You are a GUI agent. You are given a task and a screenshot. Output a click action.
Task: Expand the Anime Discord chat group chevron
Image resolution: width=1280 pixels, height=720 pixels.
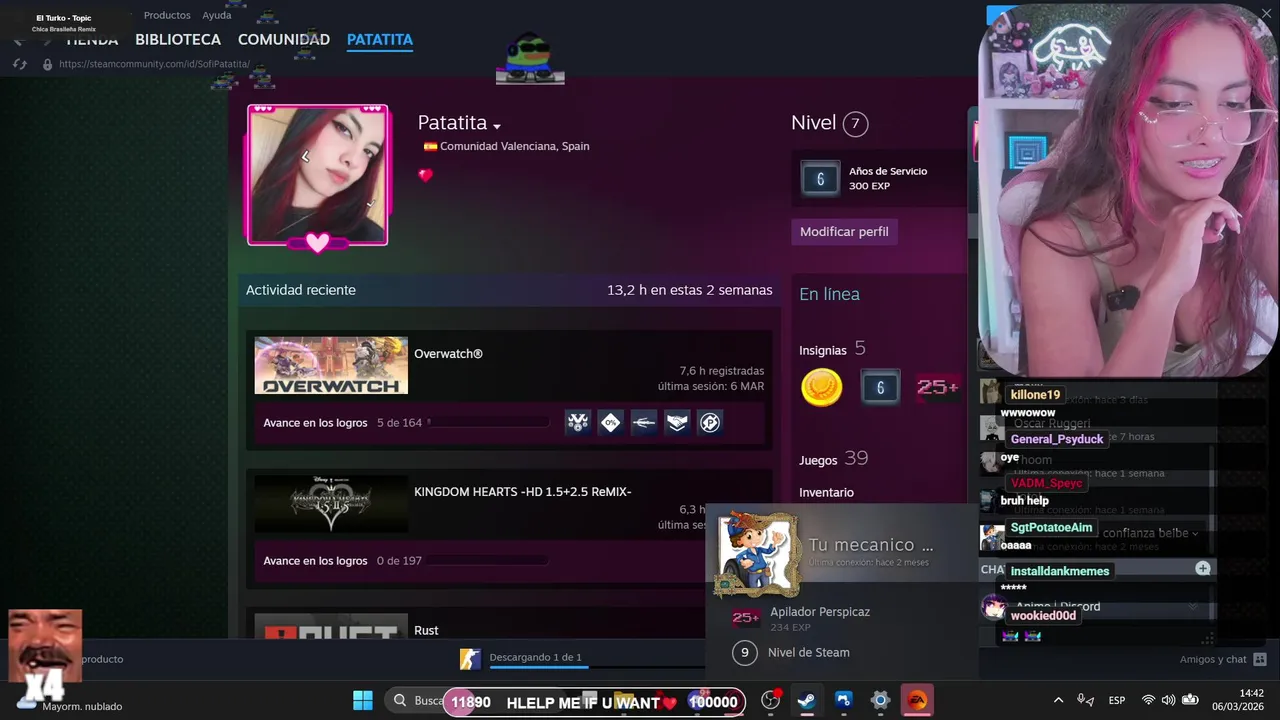point(1192,607)
